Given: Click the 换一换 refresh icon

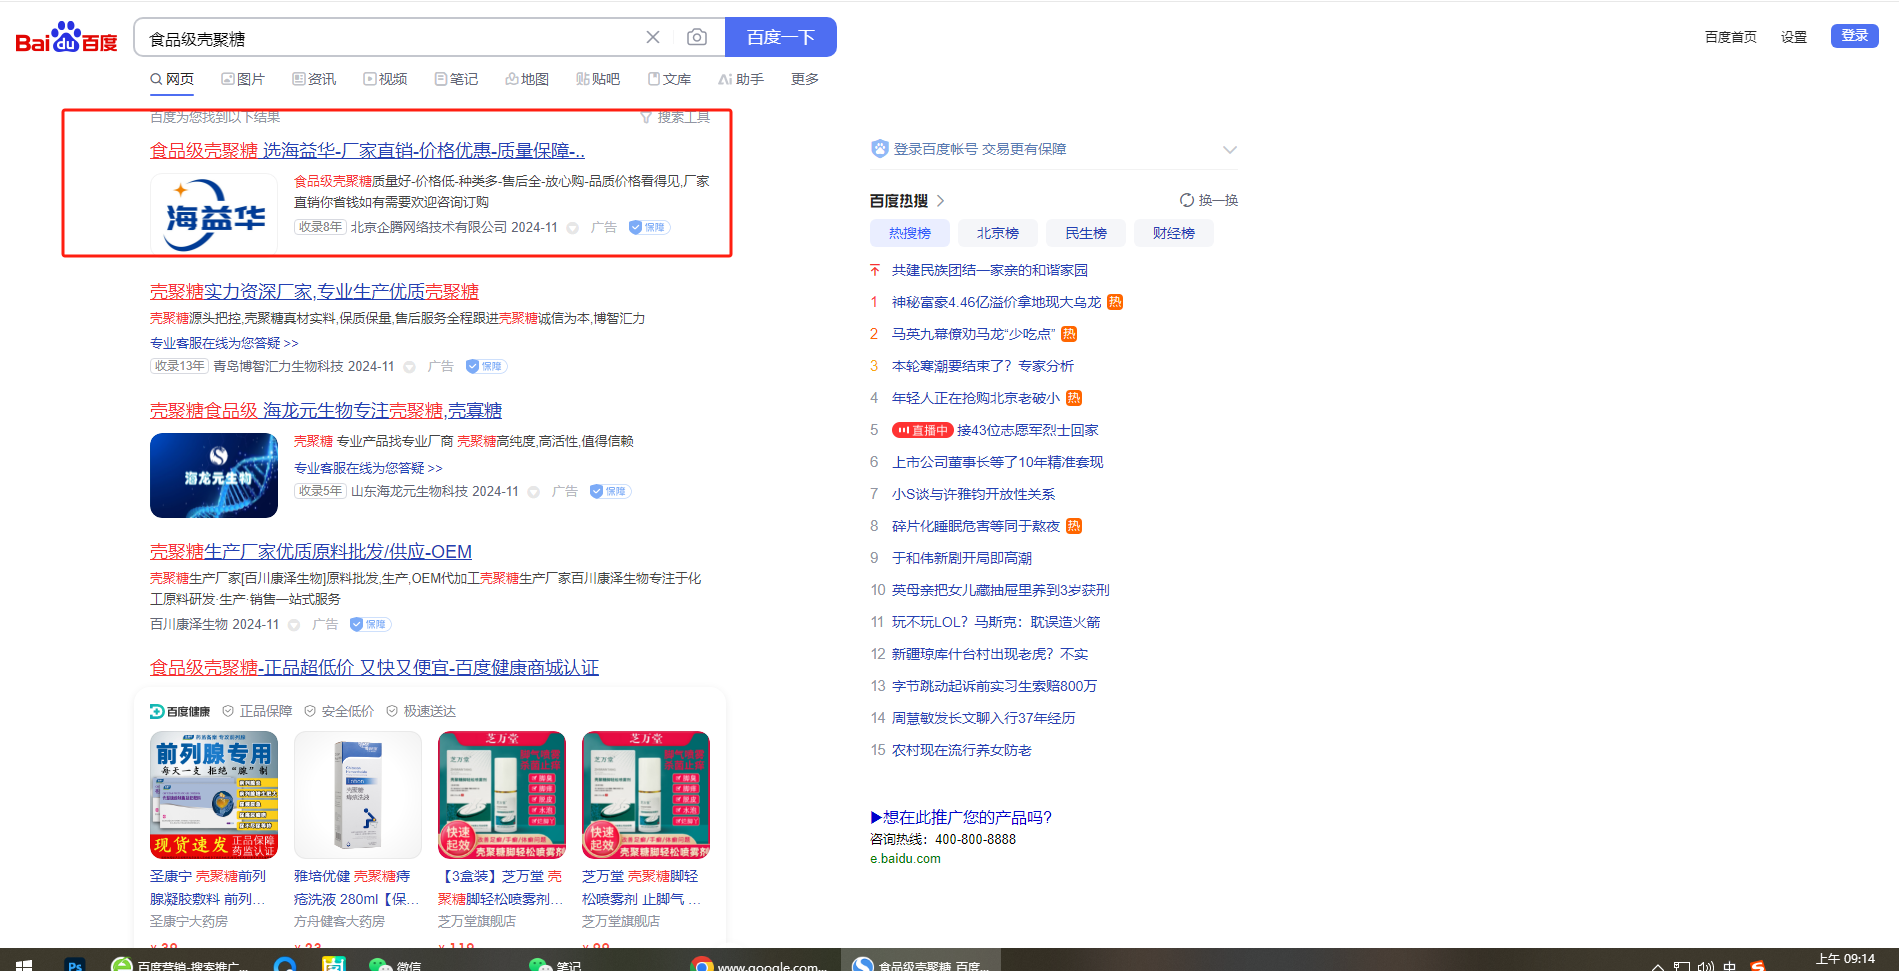Looking at the screenshot, I should pyautogui.click(x=1187, y=200).
